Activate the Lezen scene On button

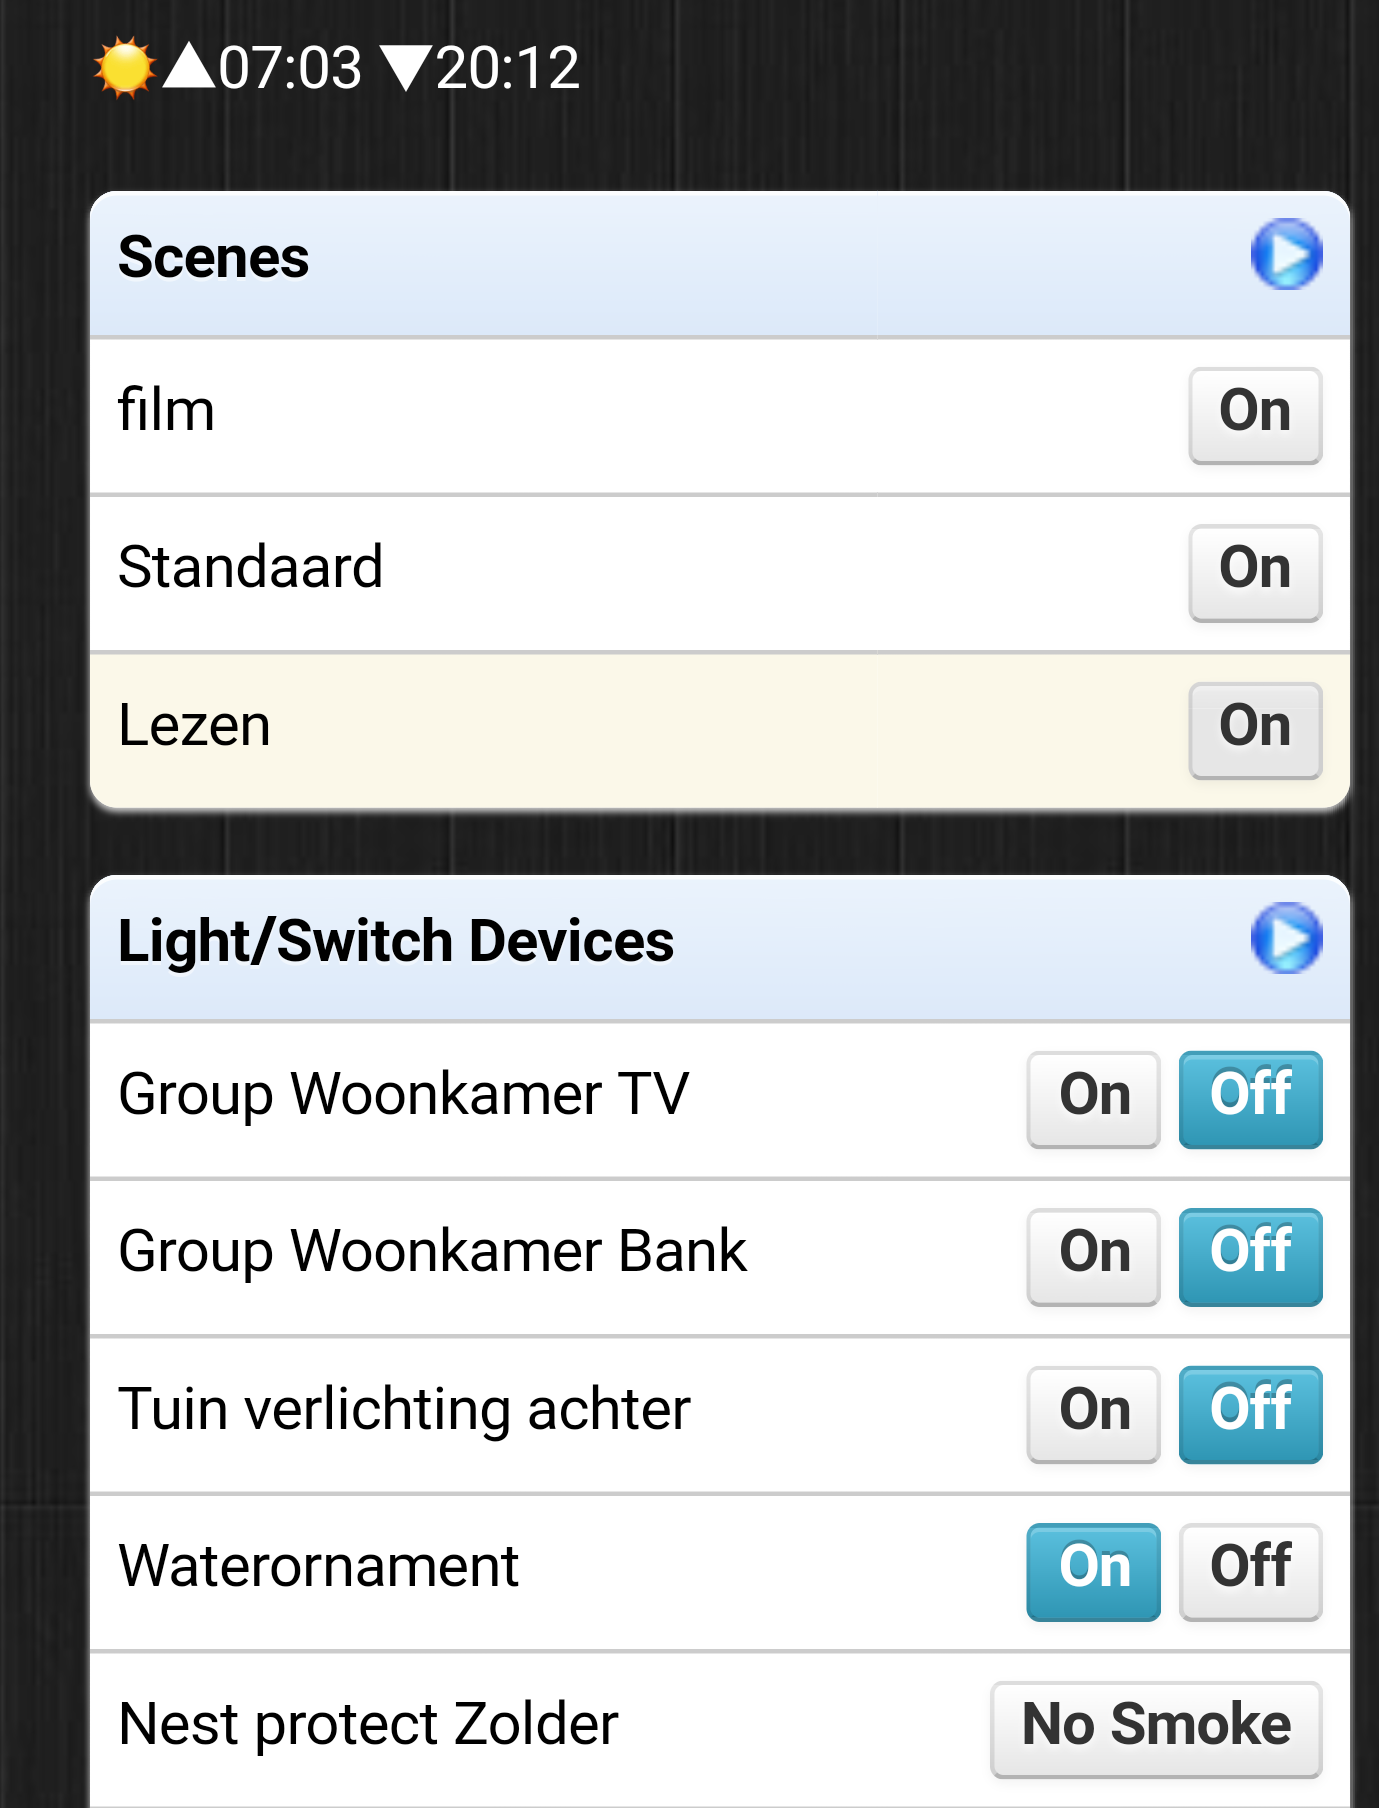pos(1255,730)
